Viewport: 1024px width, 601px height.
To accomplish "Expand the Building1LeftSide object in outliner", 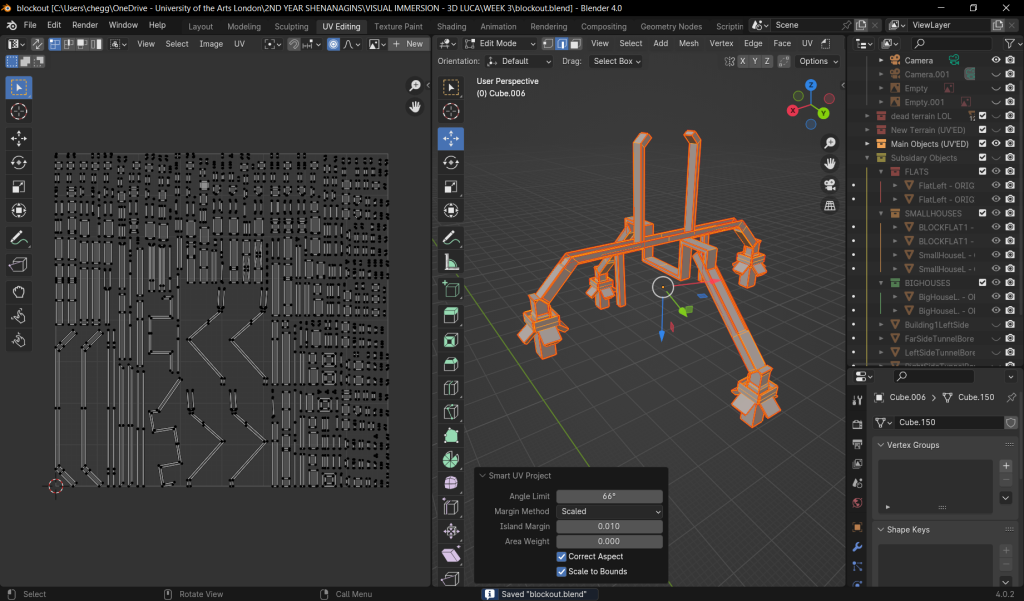I will coord(881,325).
